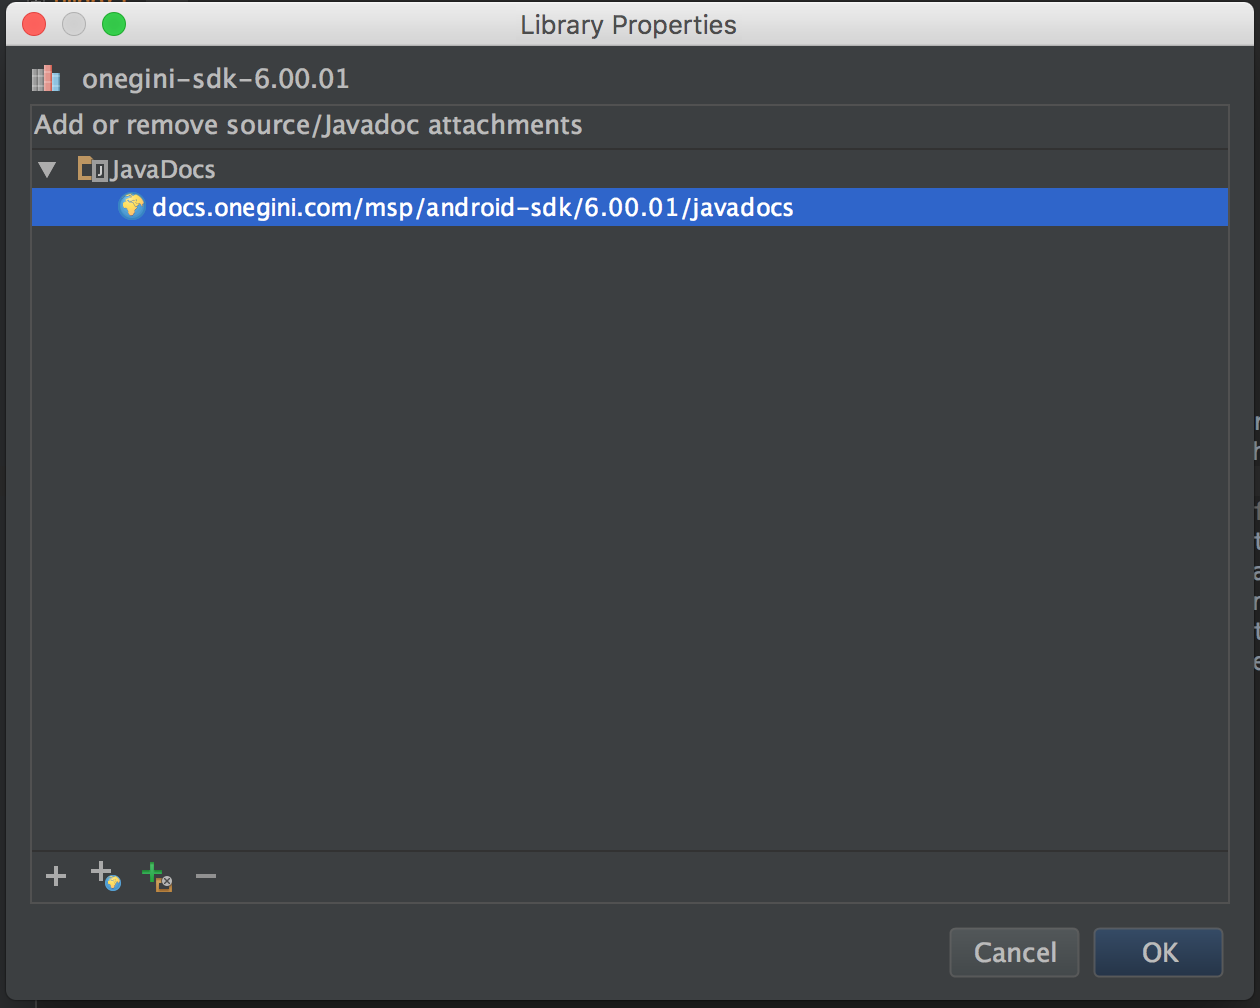Screen dimensions: 1260x1008
Task: Select the JavaDocs group node
Action: coord(160,168)
